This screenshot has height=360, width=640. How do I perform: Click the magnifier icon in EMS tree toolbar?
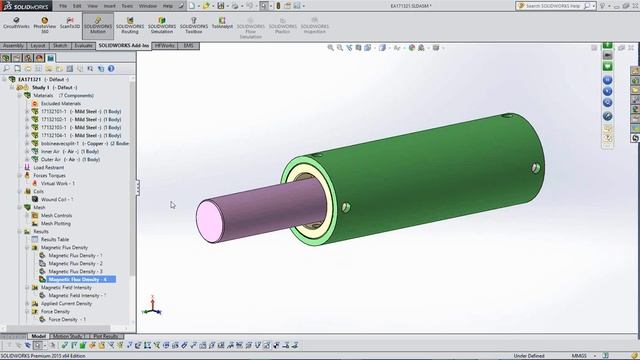6,69
